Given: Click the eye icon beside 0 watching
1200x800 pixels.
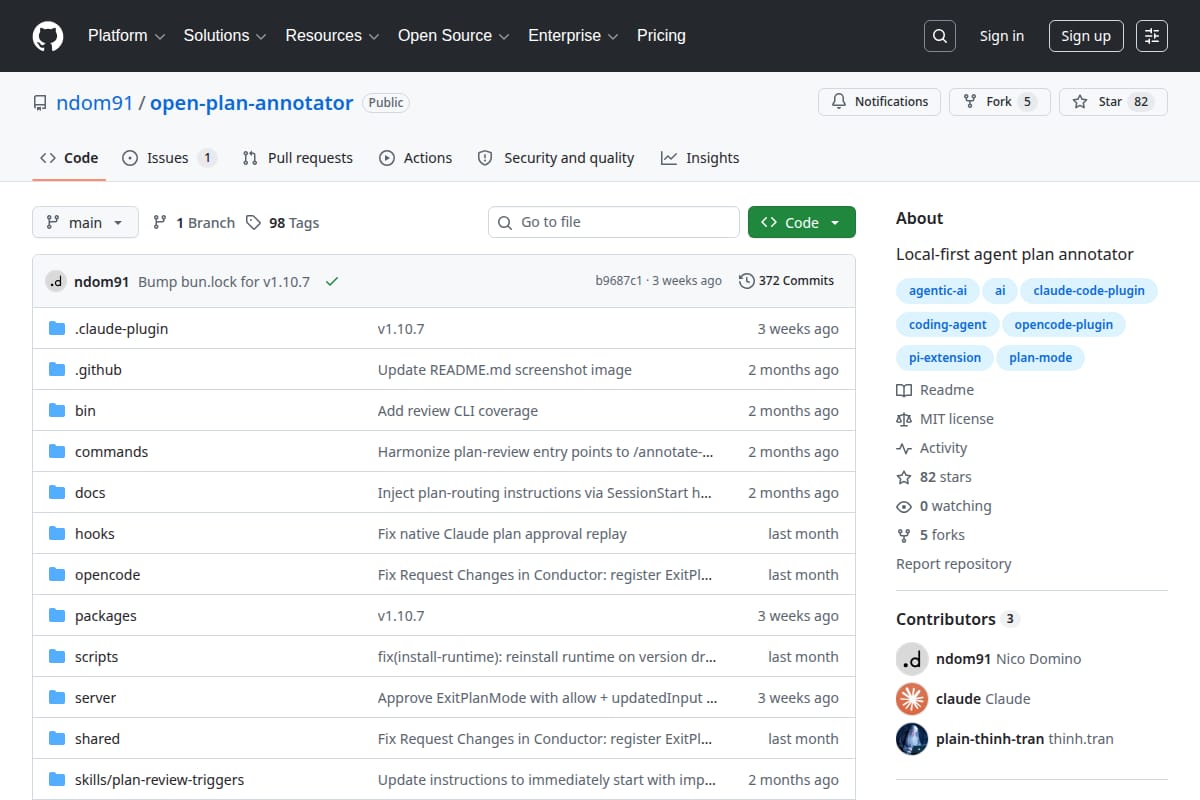Looking at the screenshot, I should click(x=904, y=506).
